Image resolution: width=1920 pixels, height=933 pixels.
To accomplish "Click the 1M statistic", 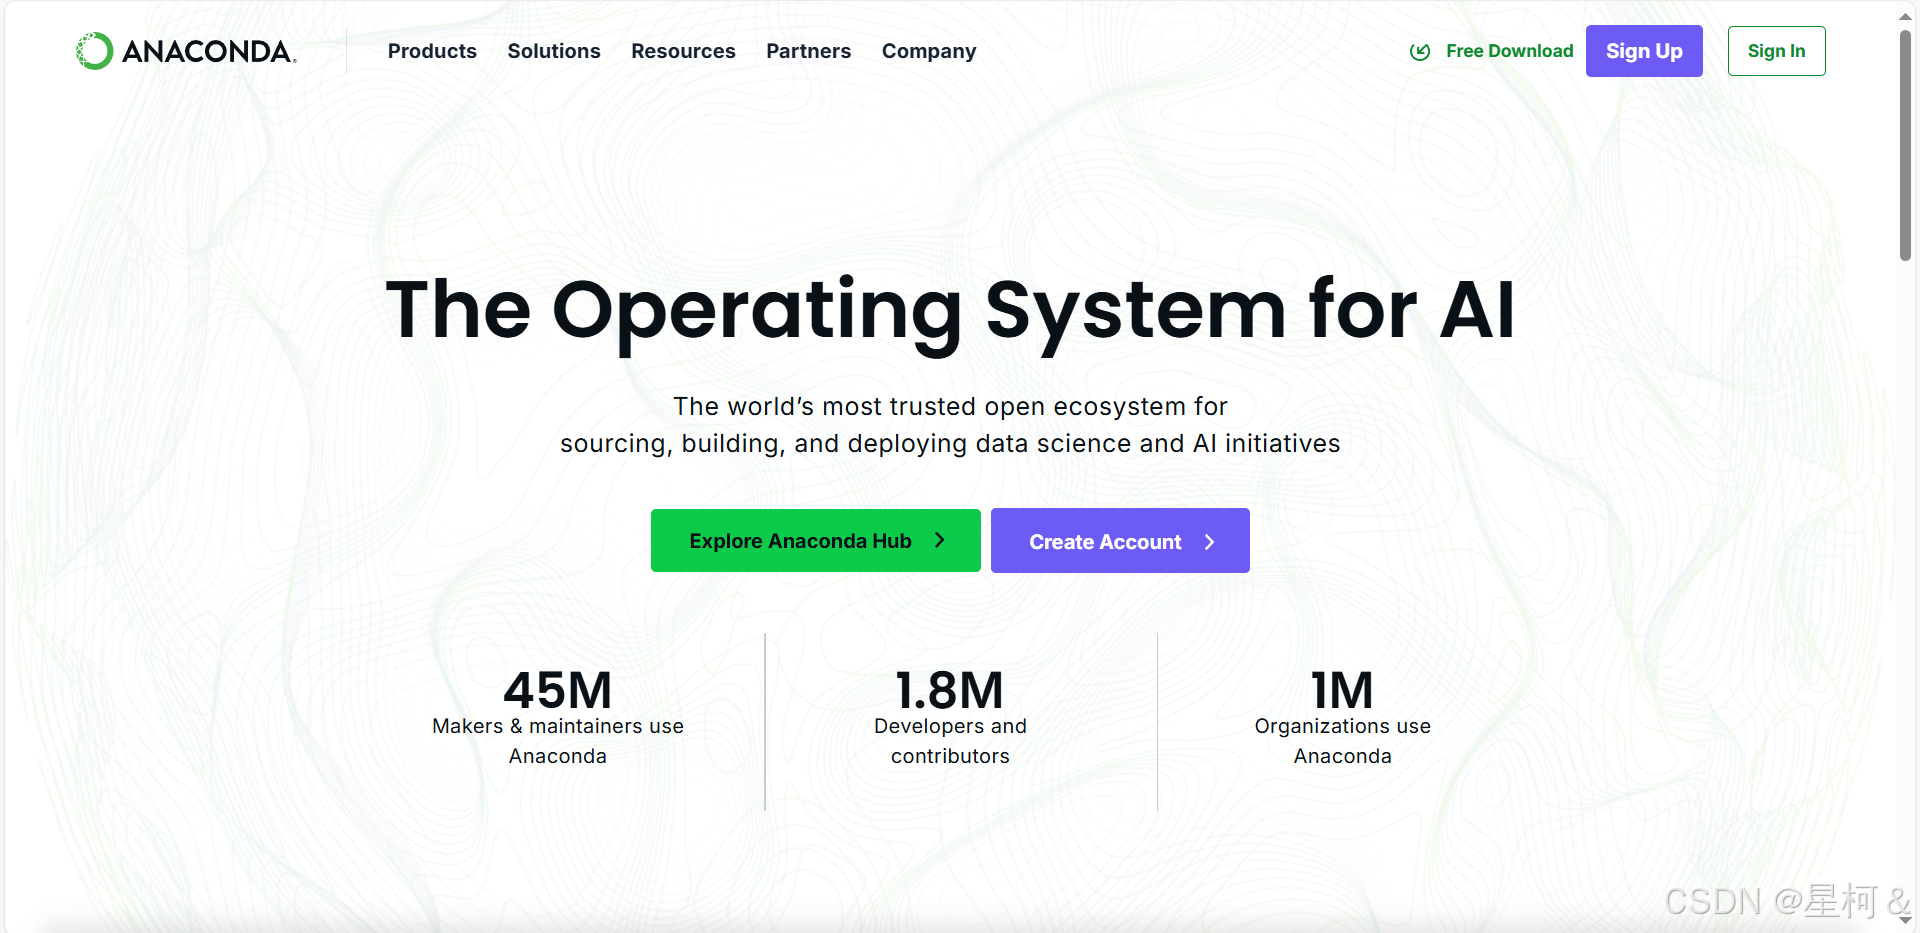I will tap(1342, 690).
